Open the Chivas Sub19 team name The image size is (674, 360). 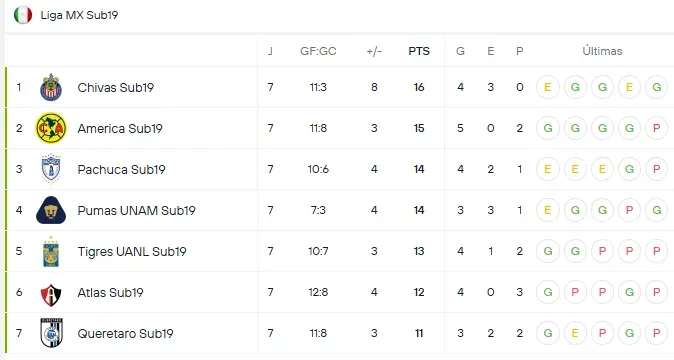pos(116,88)
